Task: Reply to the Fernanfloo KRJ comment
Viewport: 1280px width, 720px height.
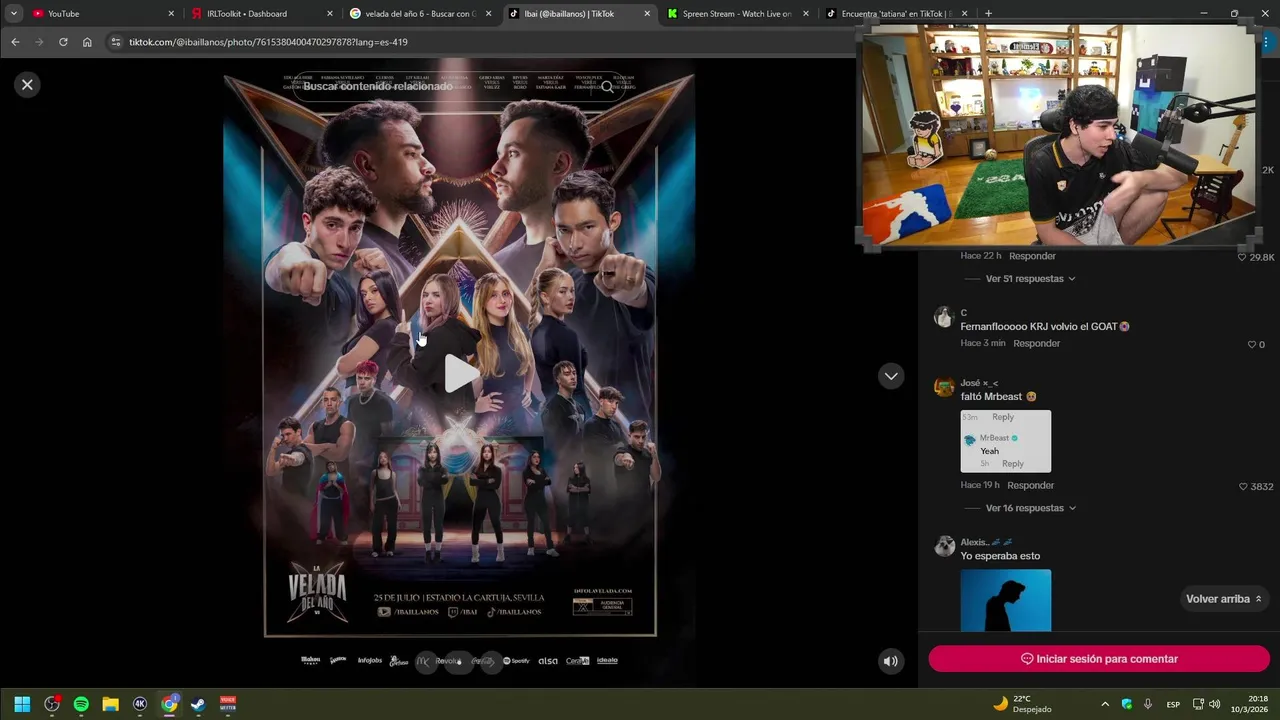Action: [x=1036, y=344]
